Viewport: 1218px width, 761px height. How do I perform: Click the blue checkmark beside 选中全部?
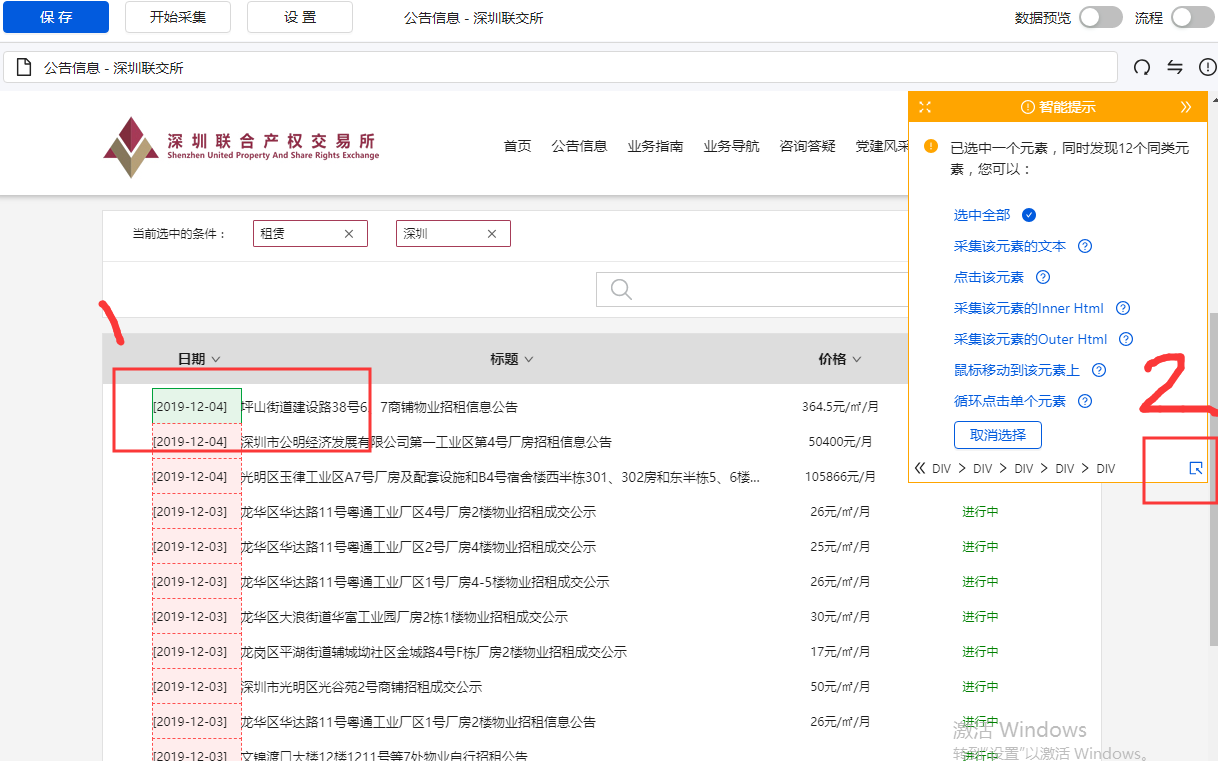click(1029, 215)
